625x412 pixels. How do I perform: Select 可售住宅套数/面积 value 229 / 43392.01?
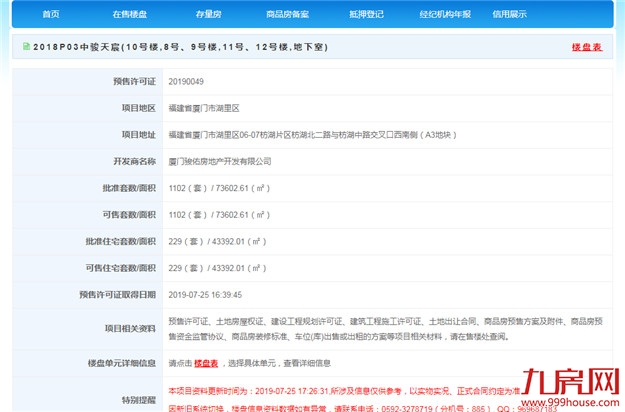[x=217, y=268]
